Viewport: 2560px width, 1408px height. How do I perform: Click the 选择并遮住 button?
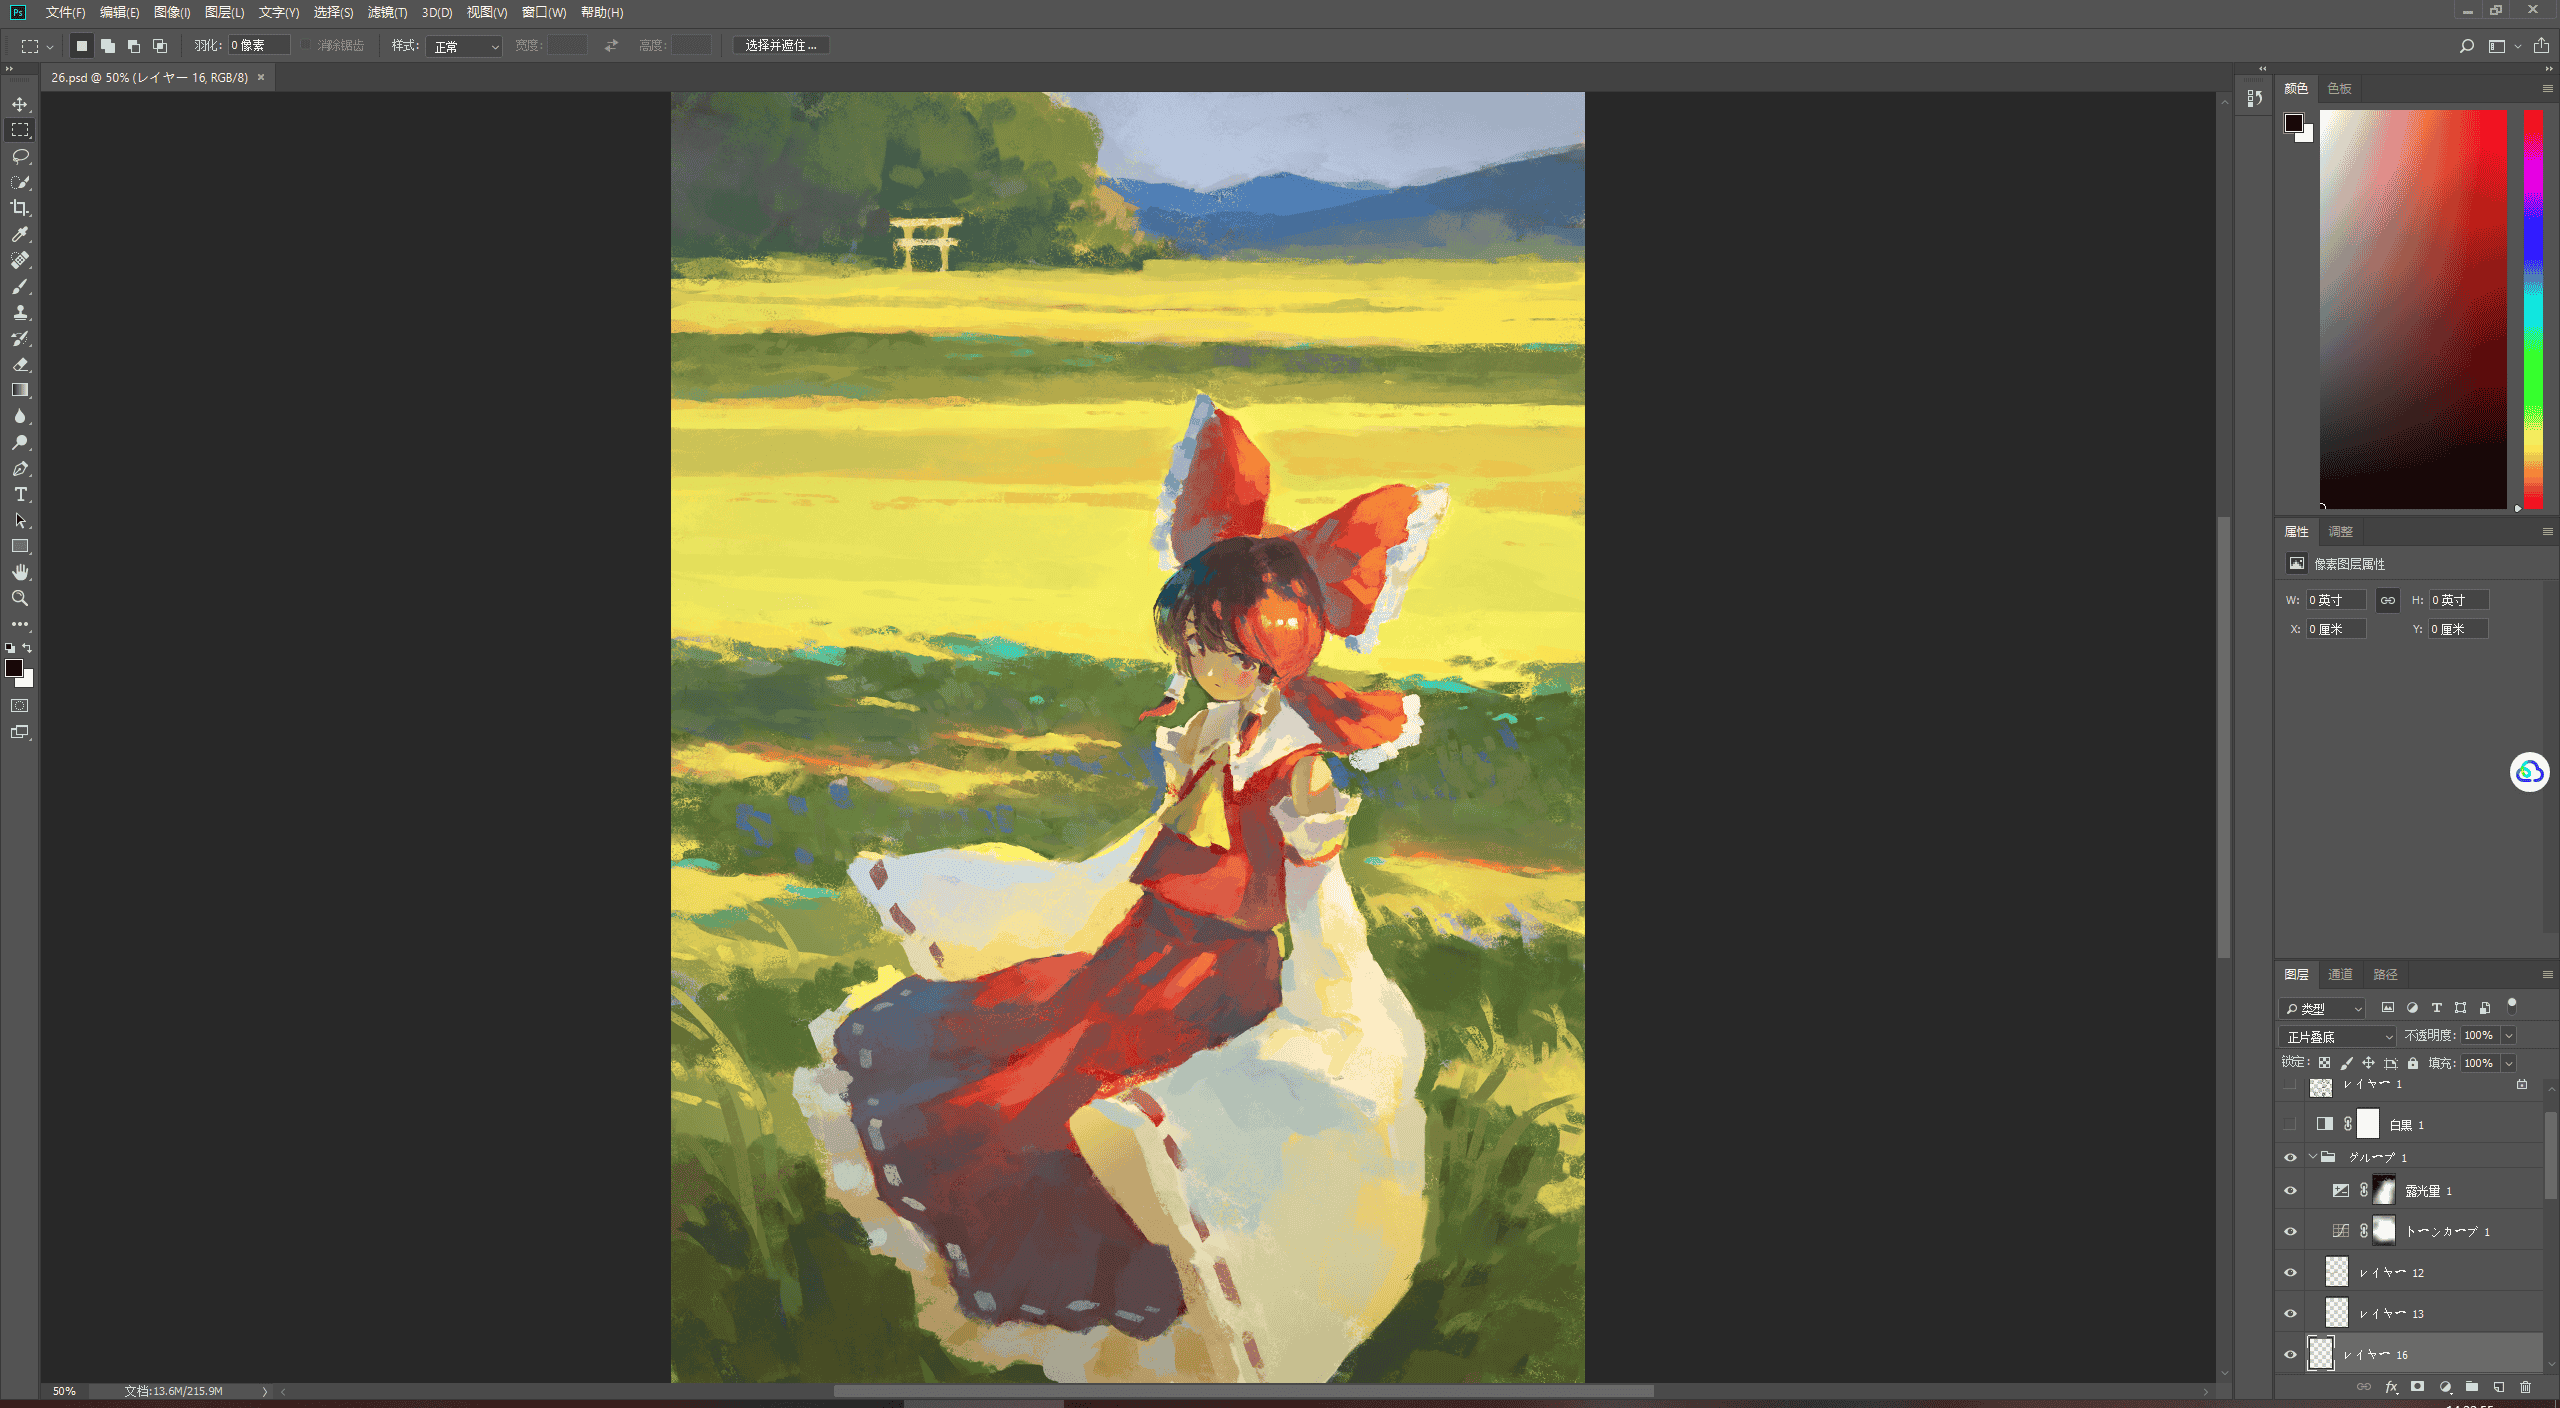point(781,45)
